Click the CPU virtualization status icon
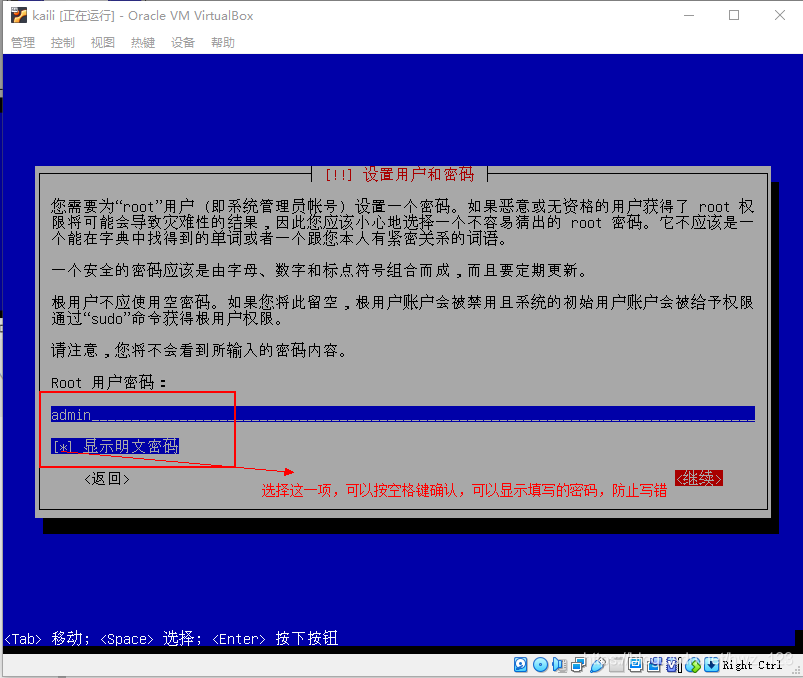This screenshot has width=803, height=678. 673,665
